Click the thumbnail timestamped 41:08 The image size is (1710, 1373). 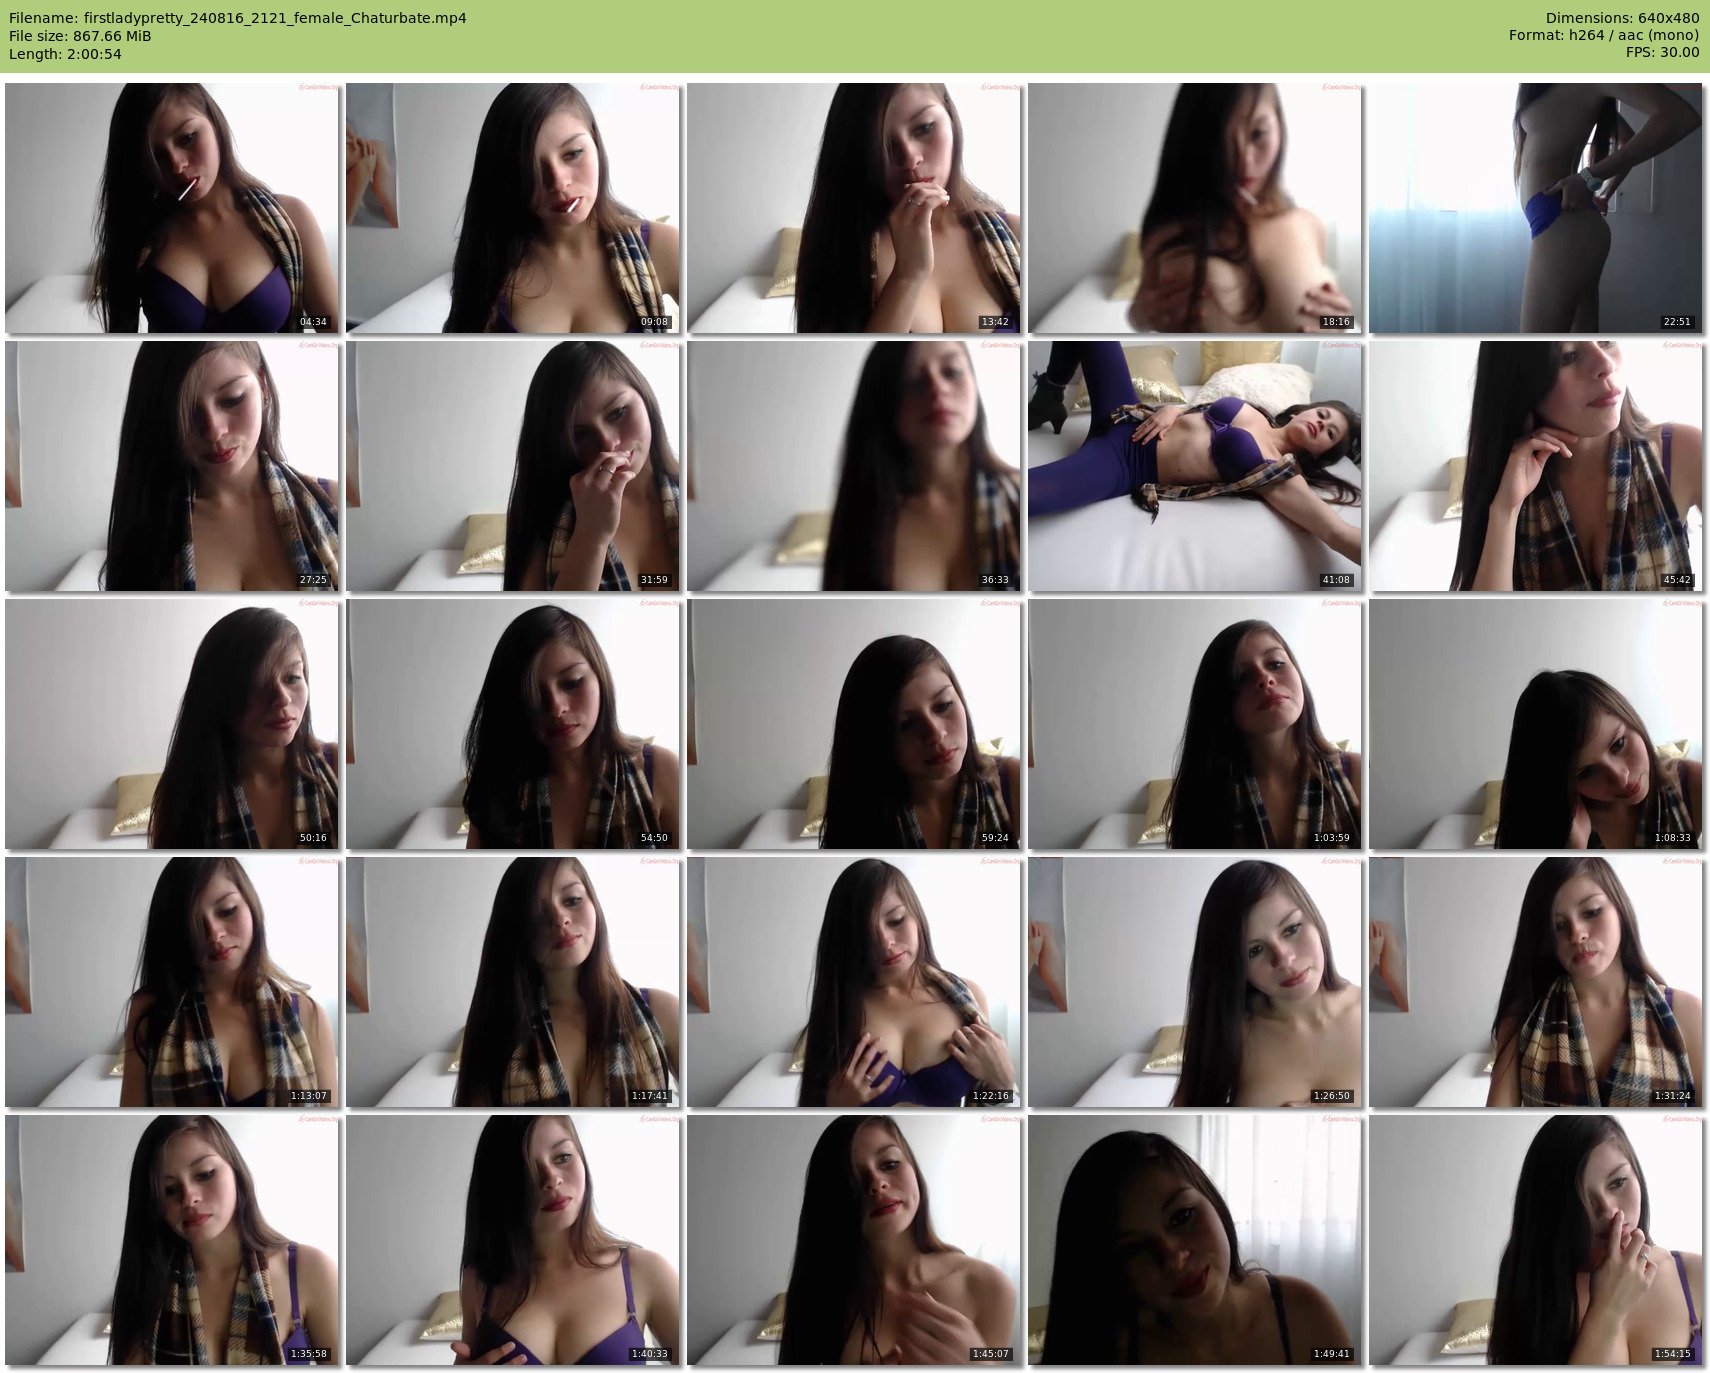click(x=1195, y=466)
